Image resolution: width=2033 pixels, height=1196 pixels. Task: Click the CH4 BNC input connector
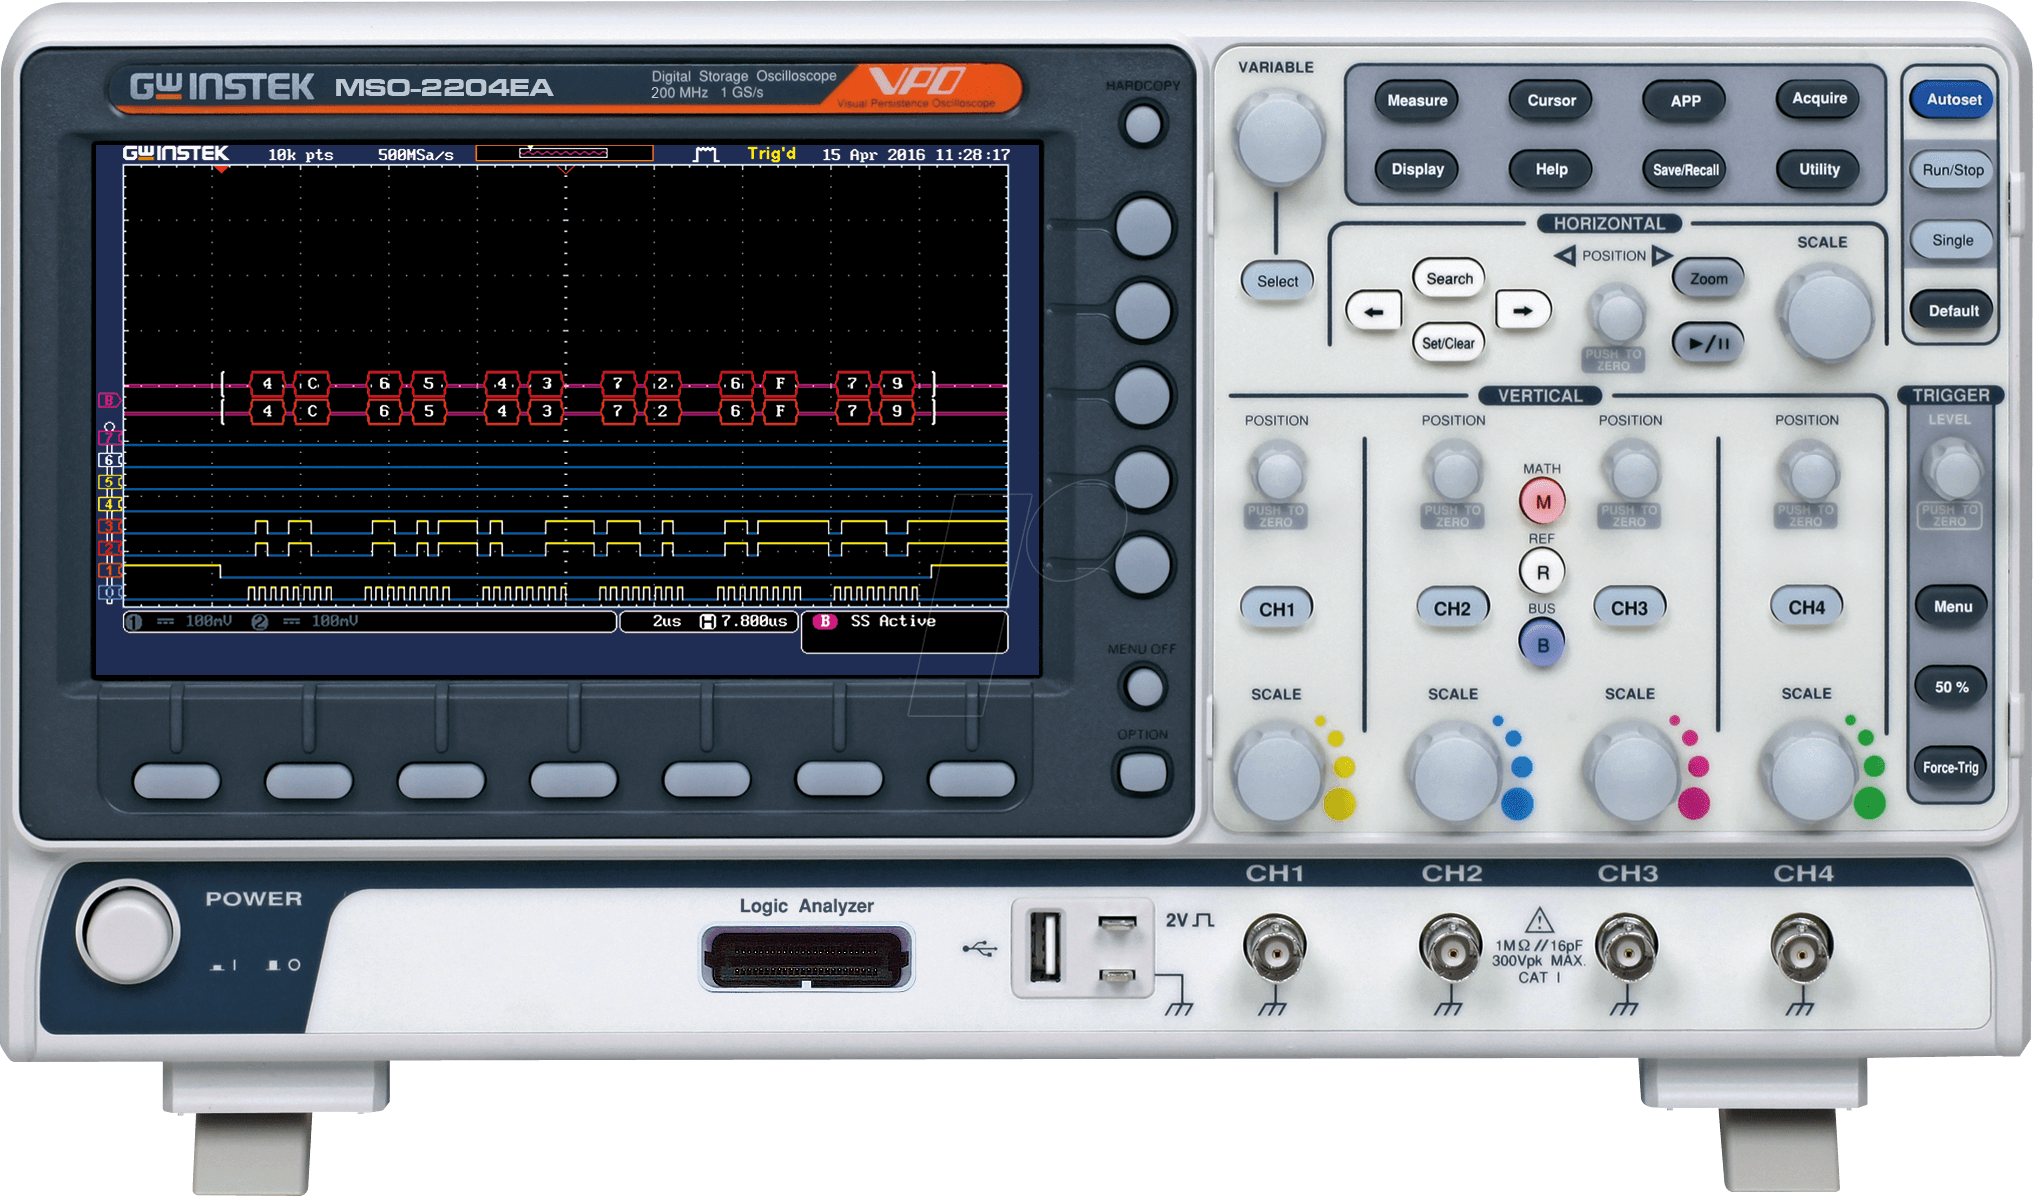[1801, 948]
